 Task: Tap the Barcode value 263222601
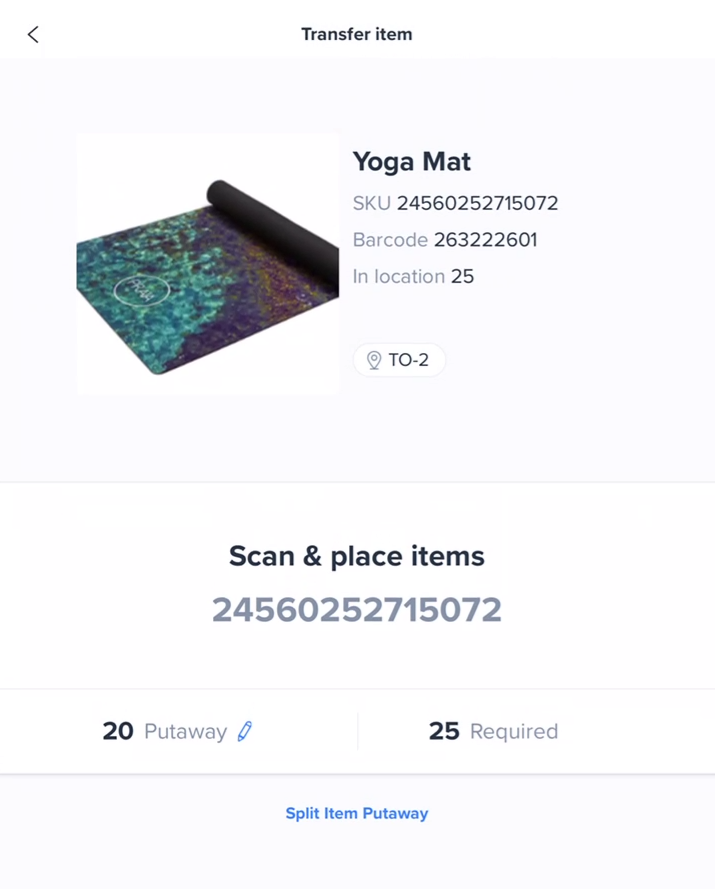coord(485,240)
